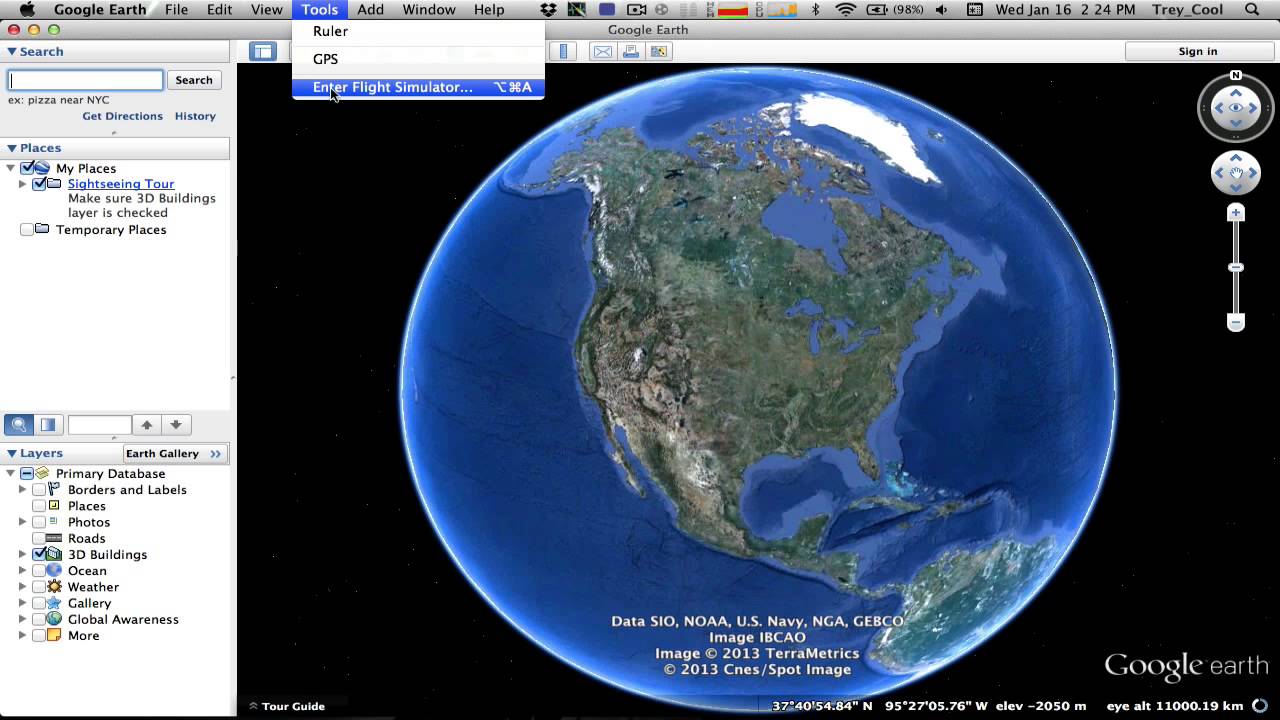Enable the Borders and Labels layer checkbox

pos(39,490)
